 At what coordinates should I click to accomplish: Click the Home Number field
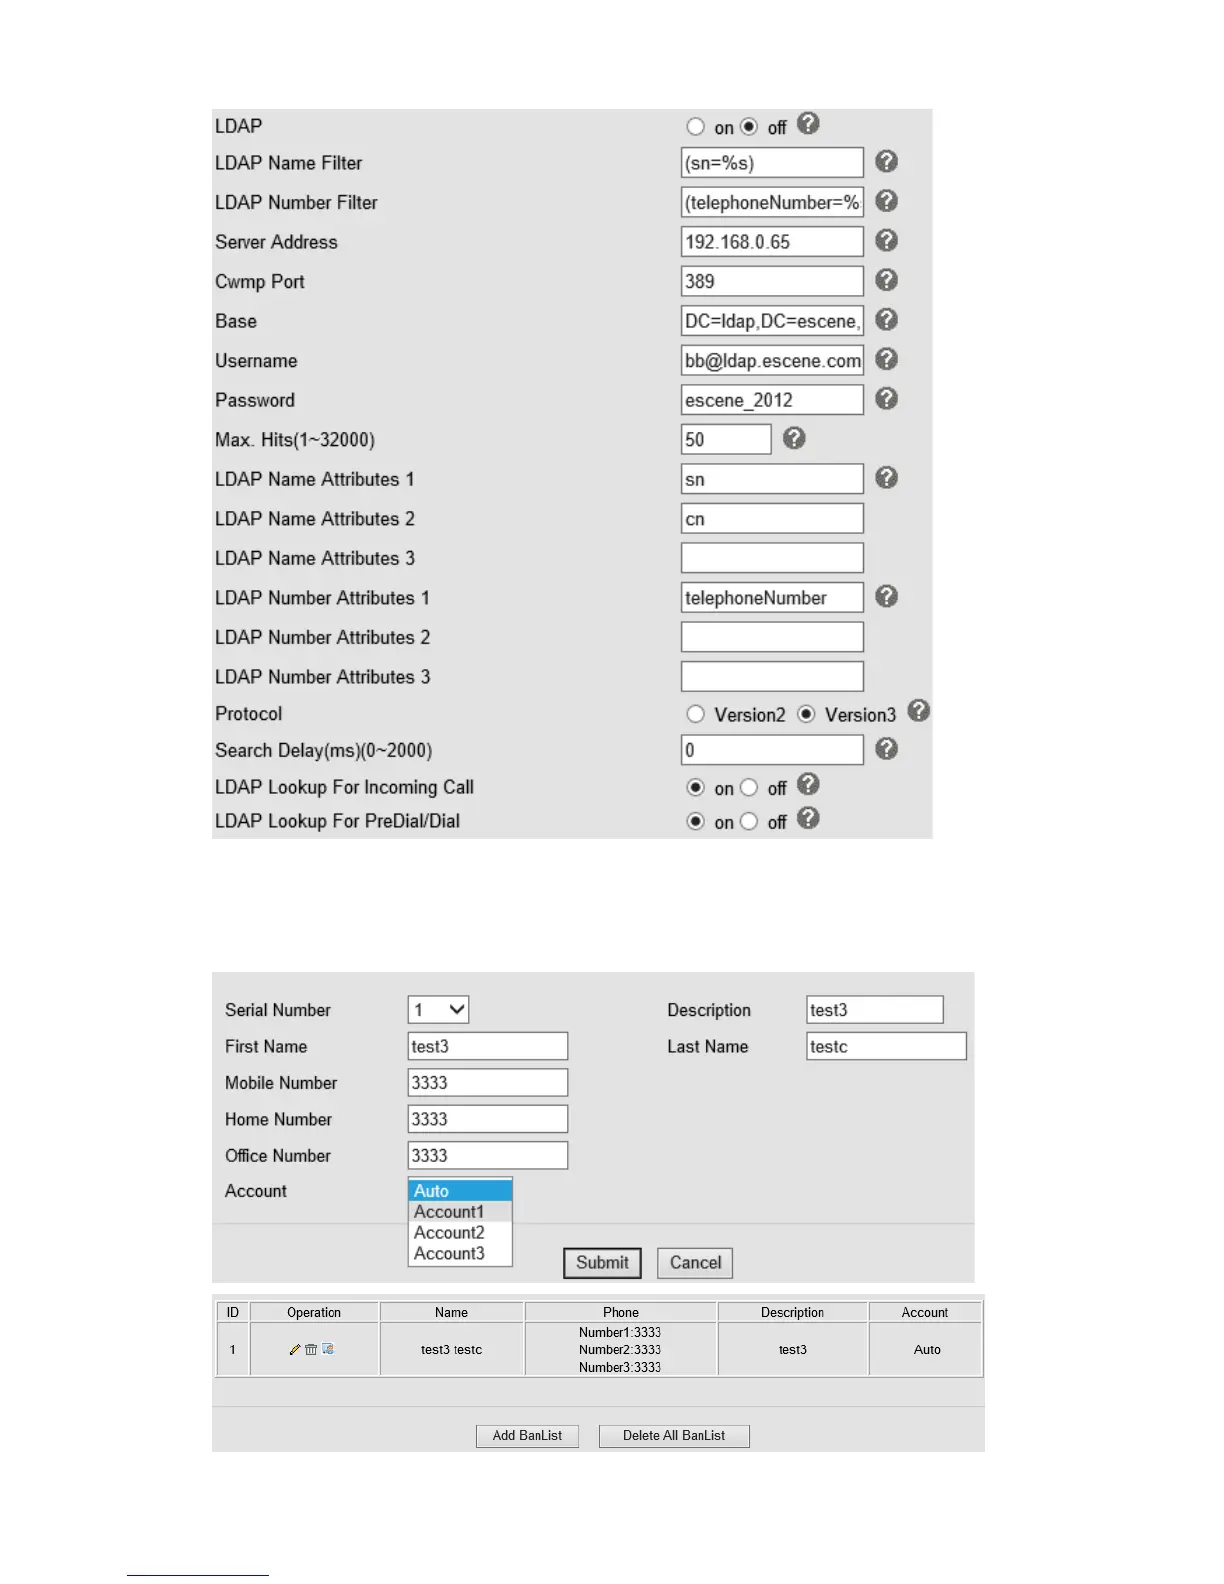[488, 1119]
